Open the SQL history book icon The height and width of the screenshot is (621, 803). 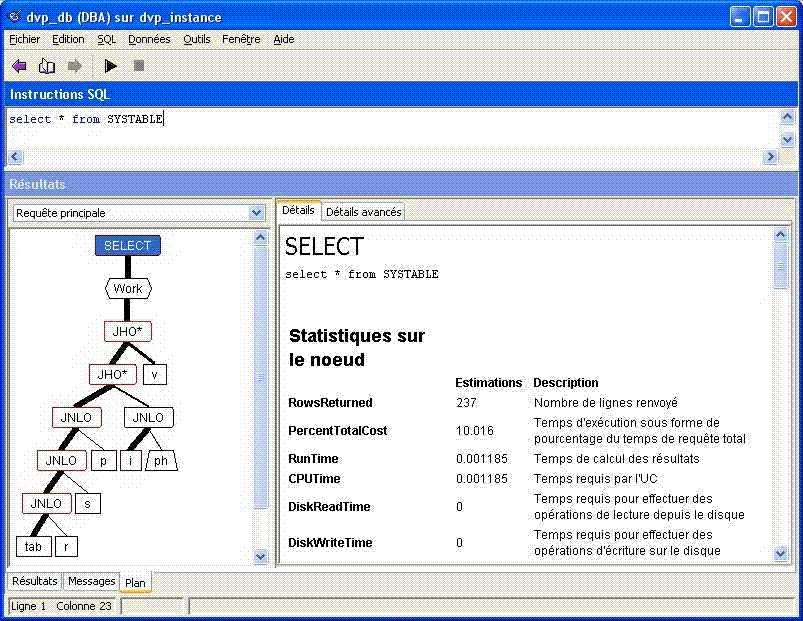pos(46,66)
